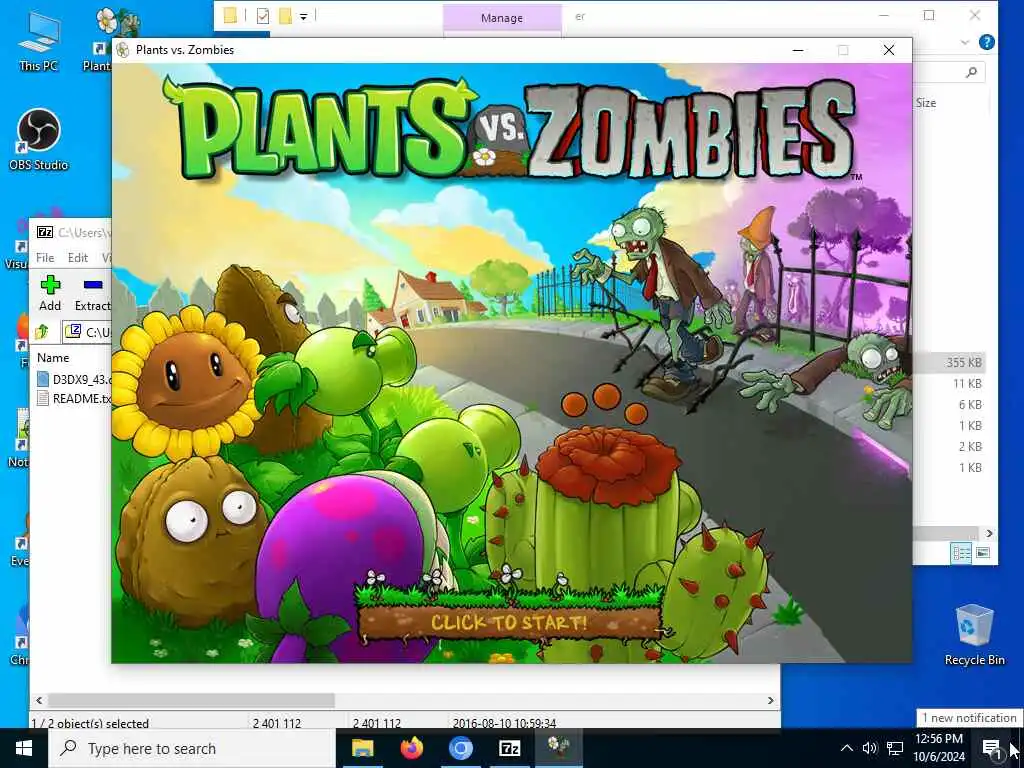Click the taskbar search box
The width and height of the screenshot is (1024, 768).
pos(192,748)
